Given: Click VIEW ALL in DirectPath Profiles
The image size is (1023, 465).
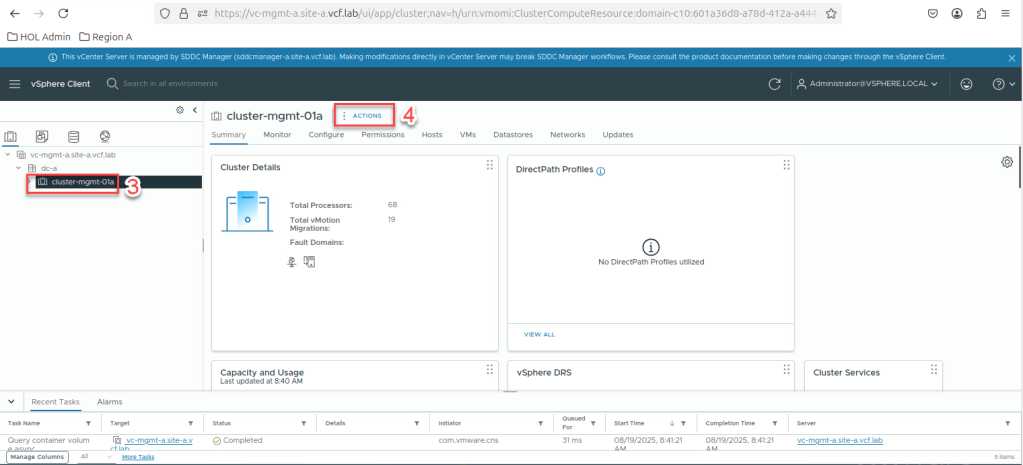Looking at the screenshot, I should click(x=540, y=335).
